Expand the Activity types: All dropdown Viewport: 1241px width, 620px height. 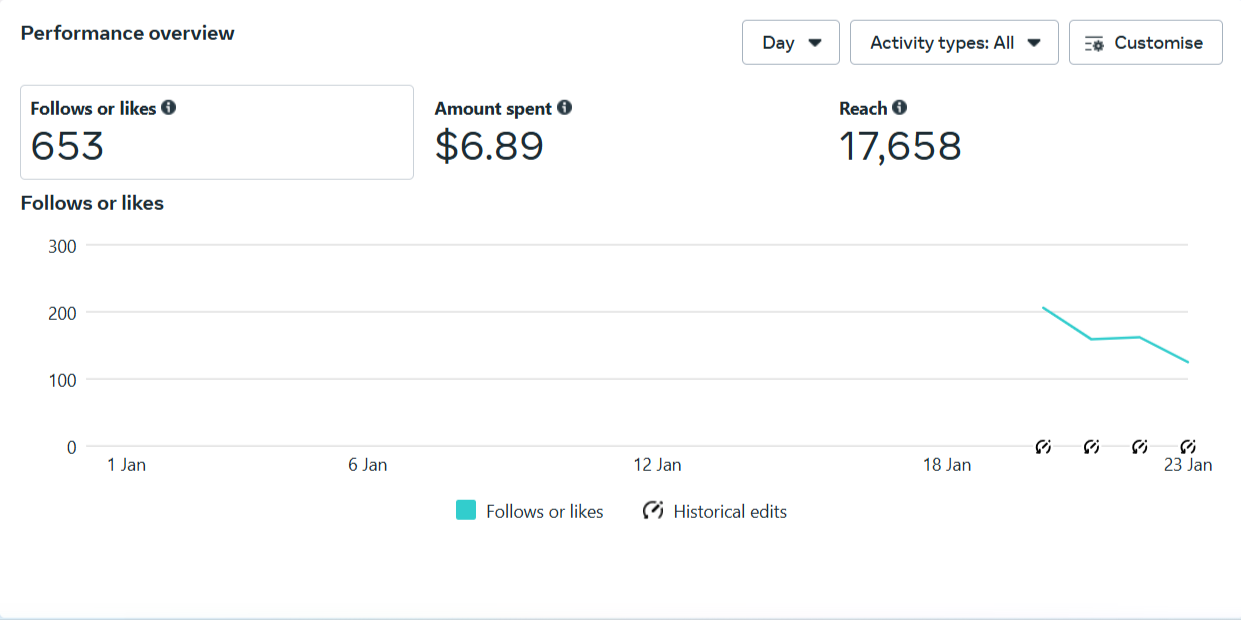point(954,42)
